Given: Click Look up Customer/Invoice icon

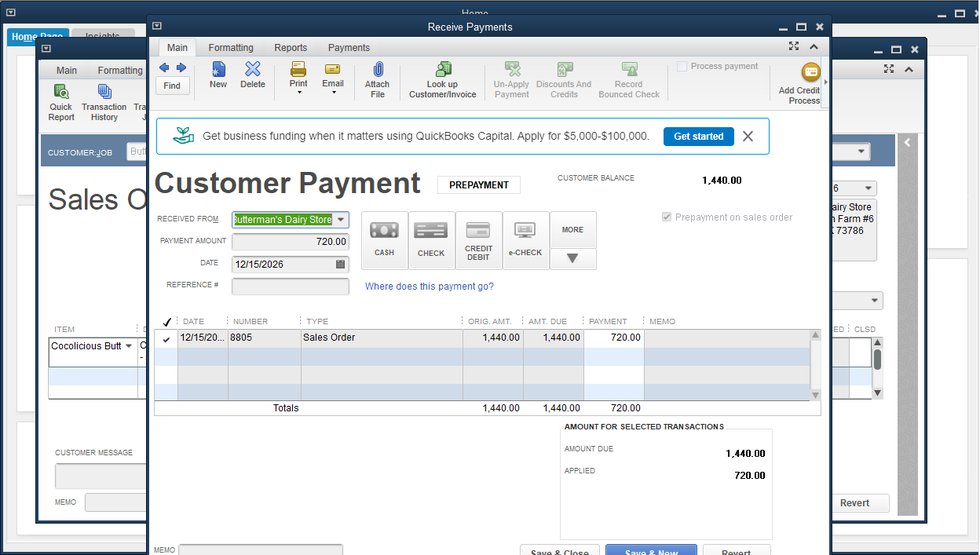Looking at the screenshot, I should 441,70.
